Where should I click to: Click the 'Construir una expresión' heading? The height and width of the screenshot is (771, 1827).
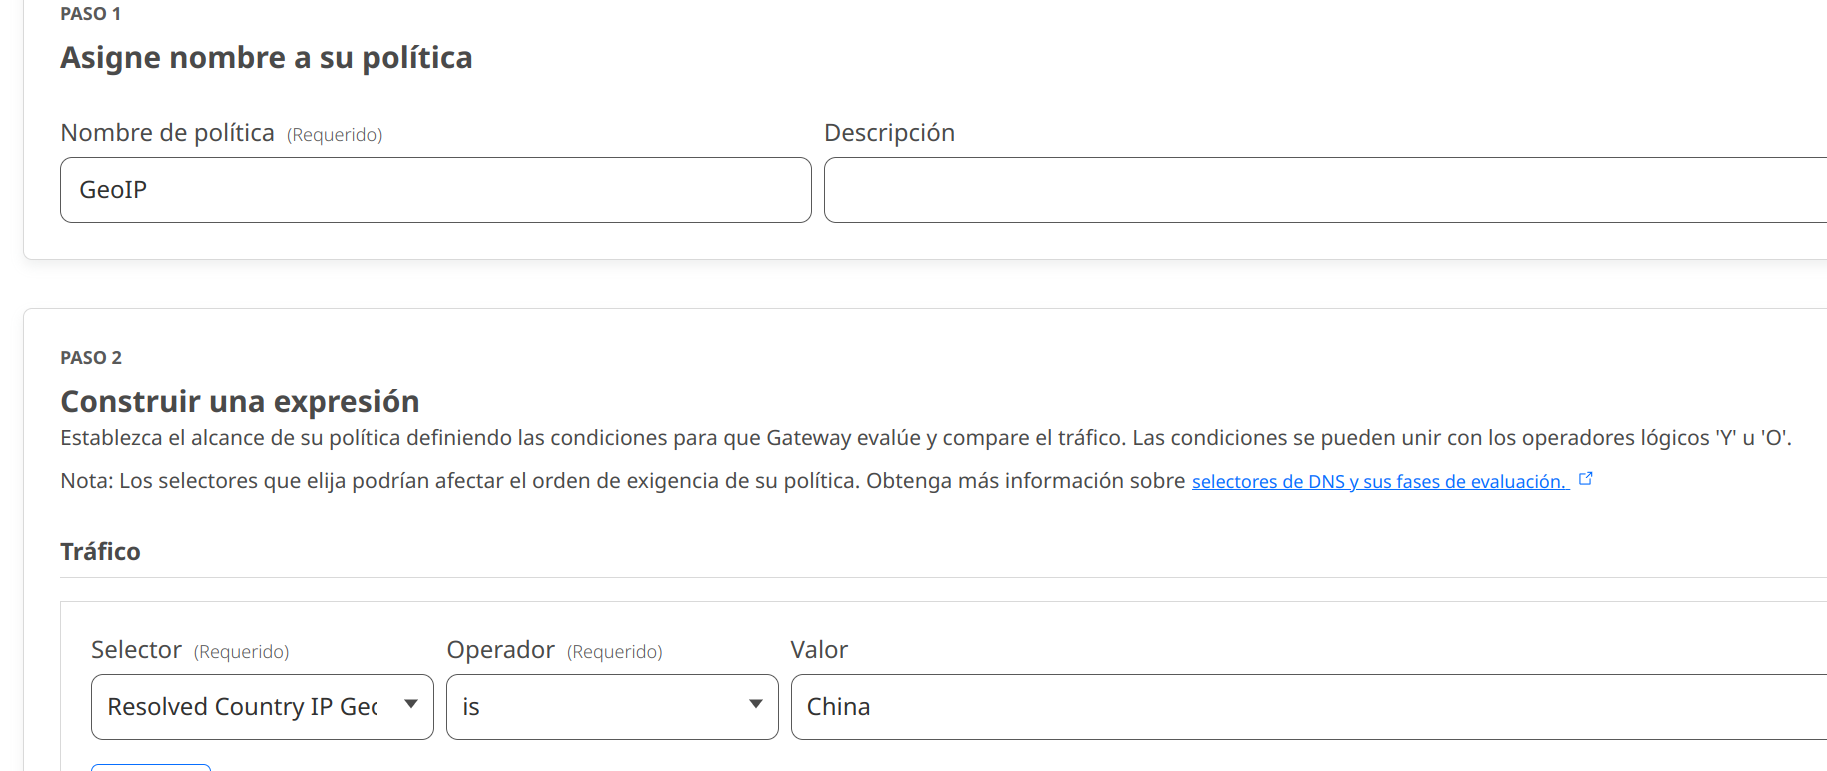(240, 401)
